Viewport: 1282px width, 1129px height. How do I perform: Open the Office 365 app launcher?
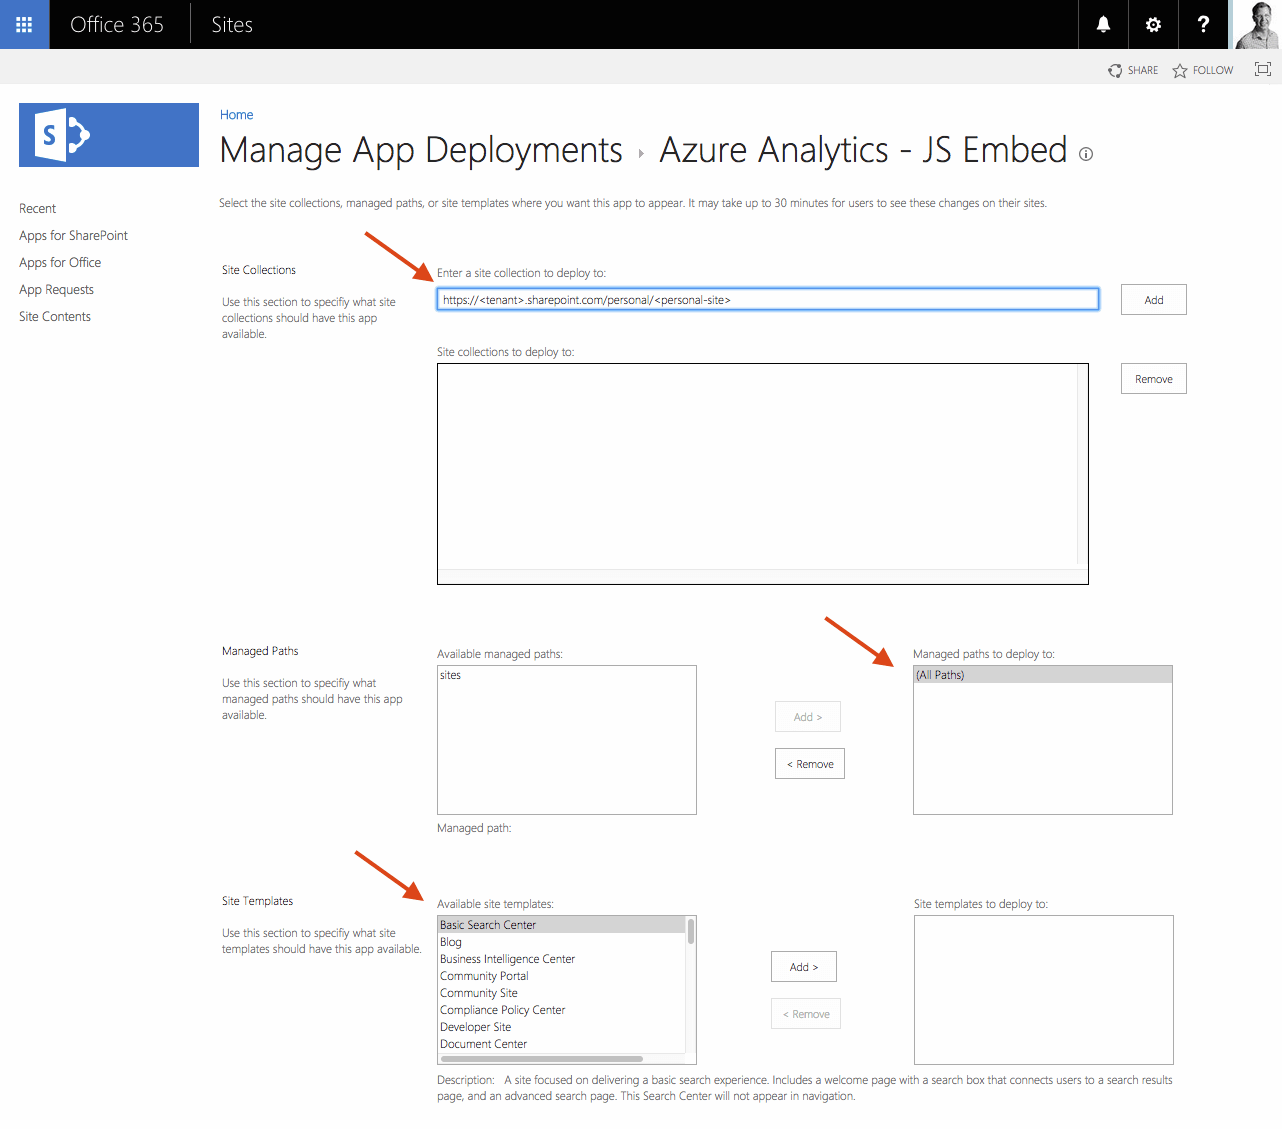point(24,24)
